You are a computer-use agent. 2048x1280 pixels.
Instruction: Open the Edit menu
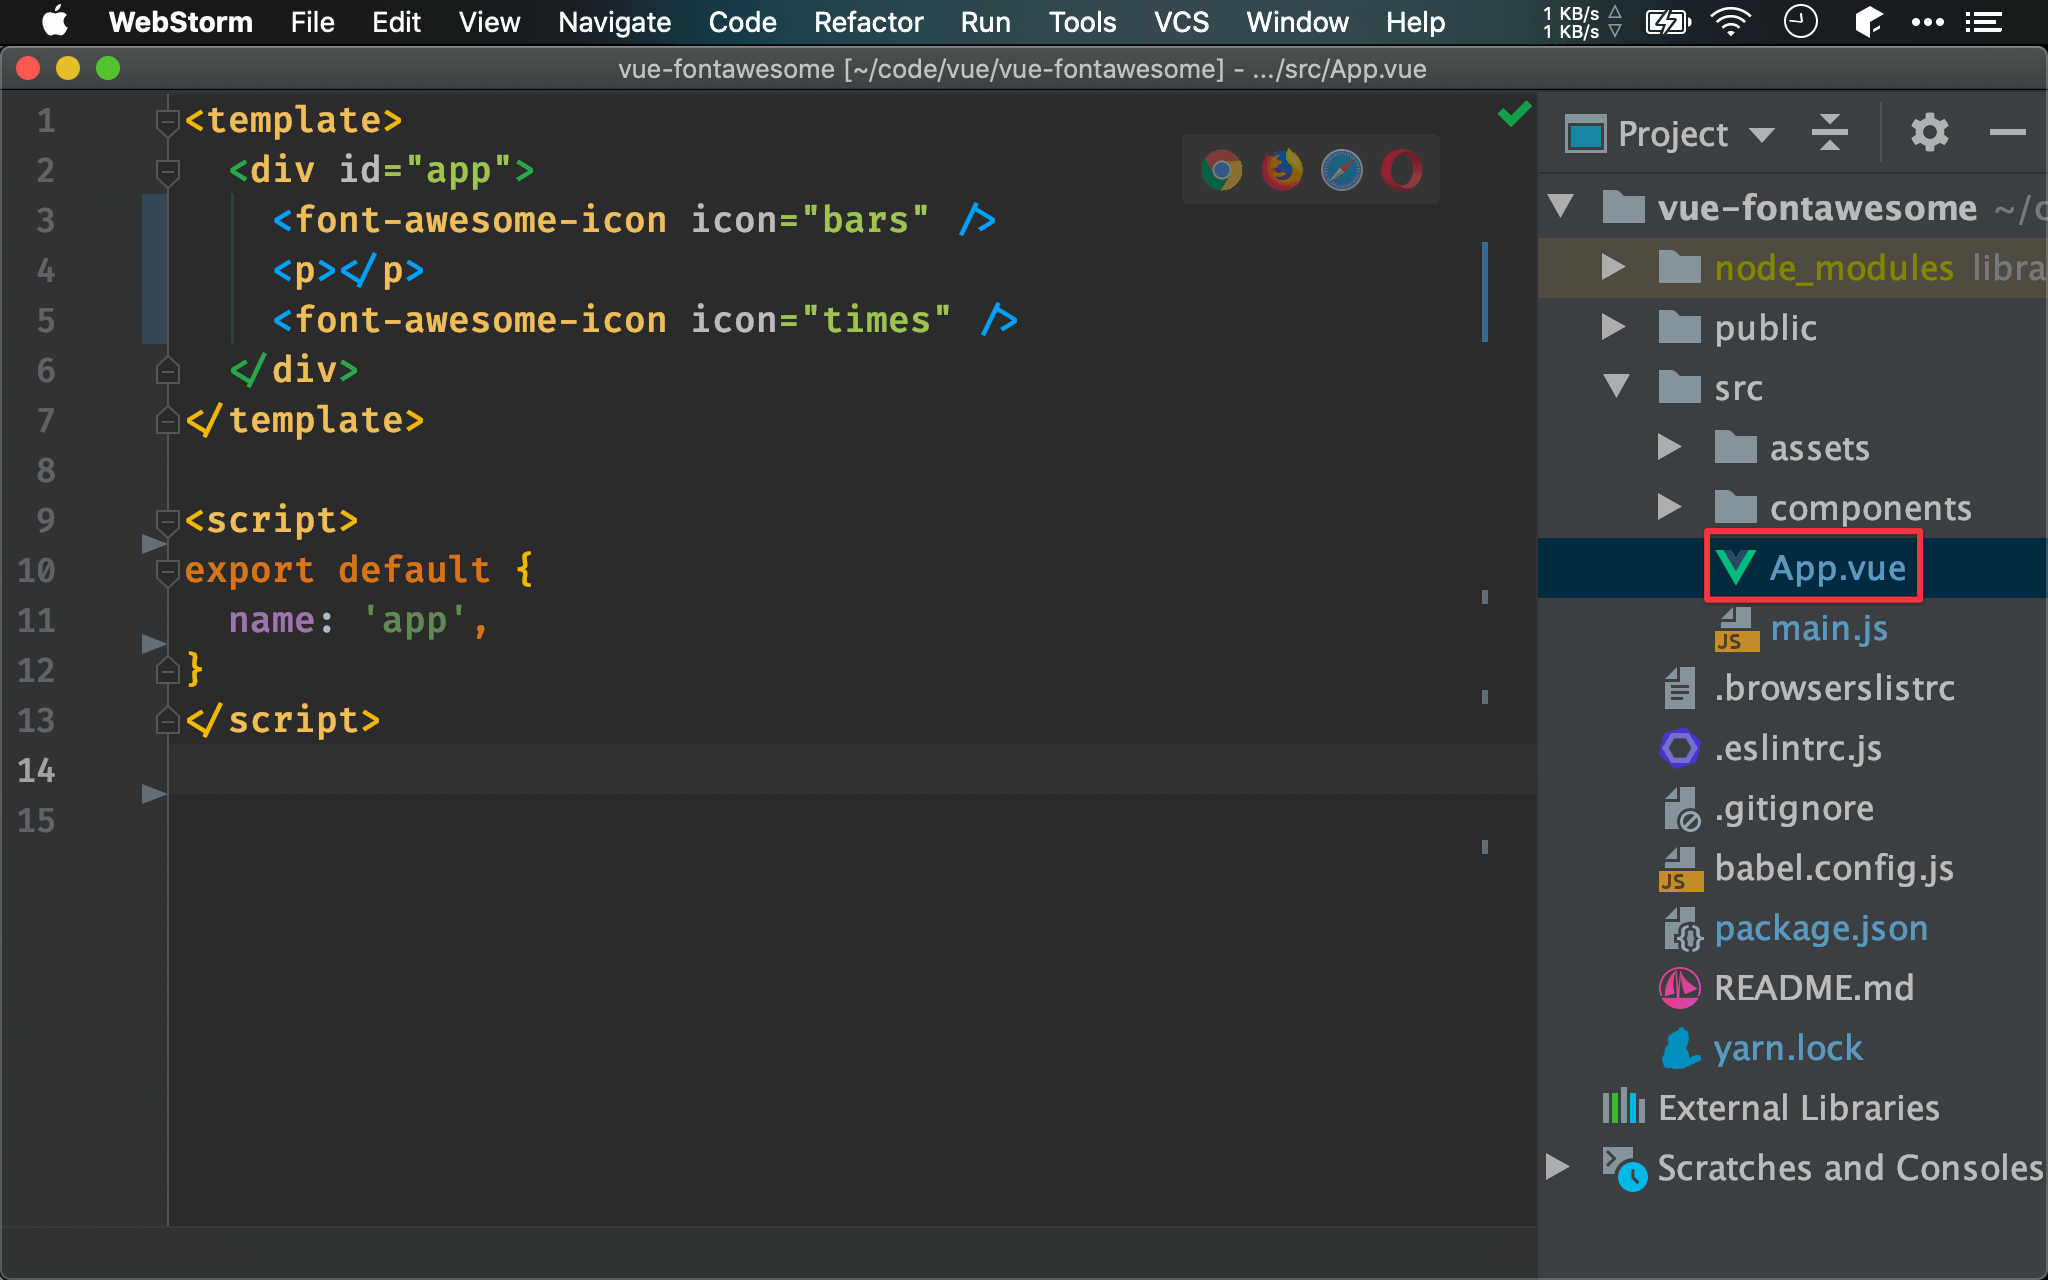(396, 22)
